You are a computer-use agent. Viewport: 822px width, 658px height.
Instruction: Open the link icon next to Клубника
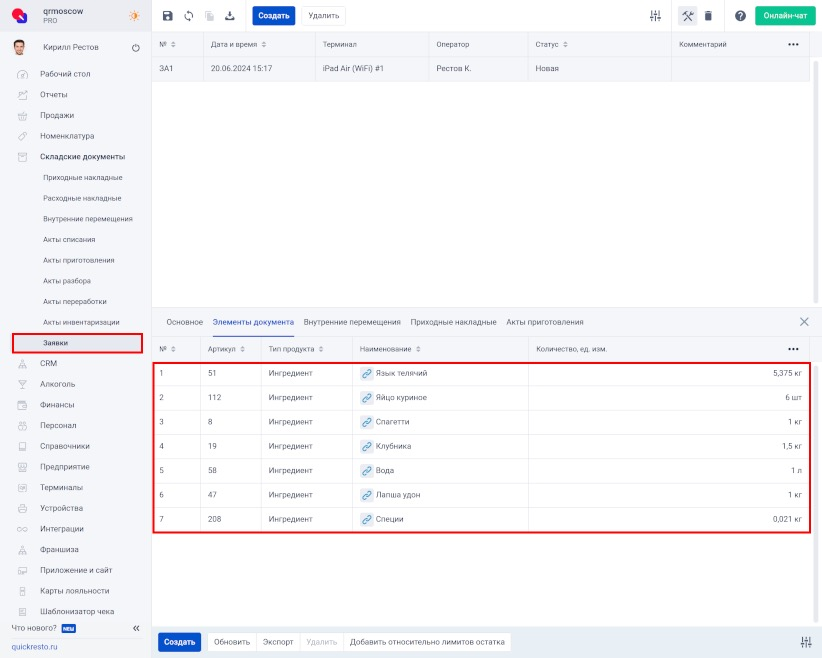(x=366, y=446)
